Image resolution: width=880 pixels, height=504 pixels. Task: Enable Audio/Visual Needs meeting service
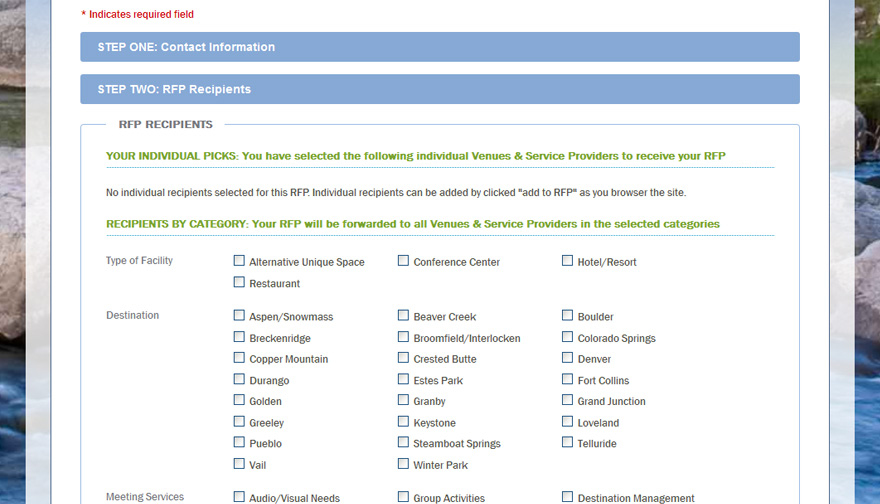coord(239,497)
